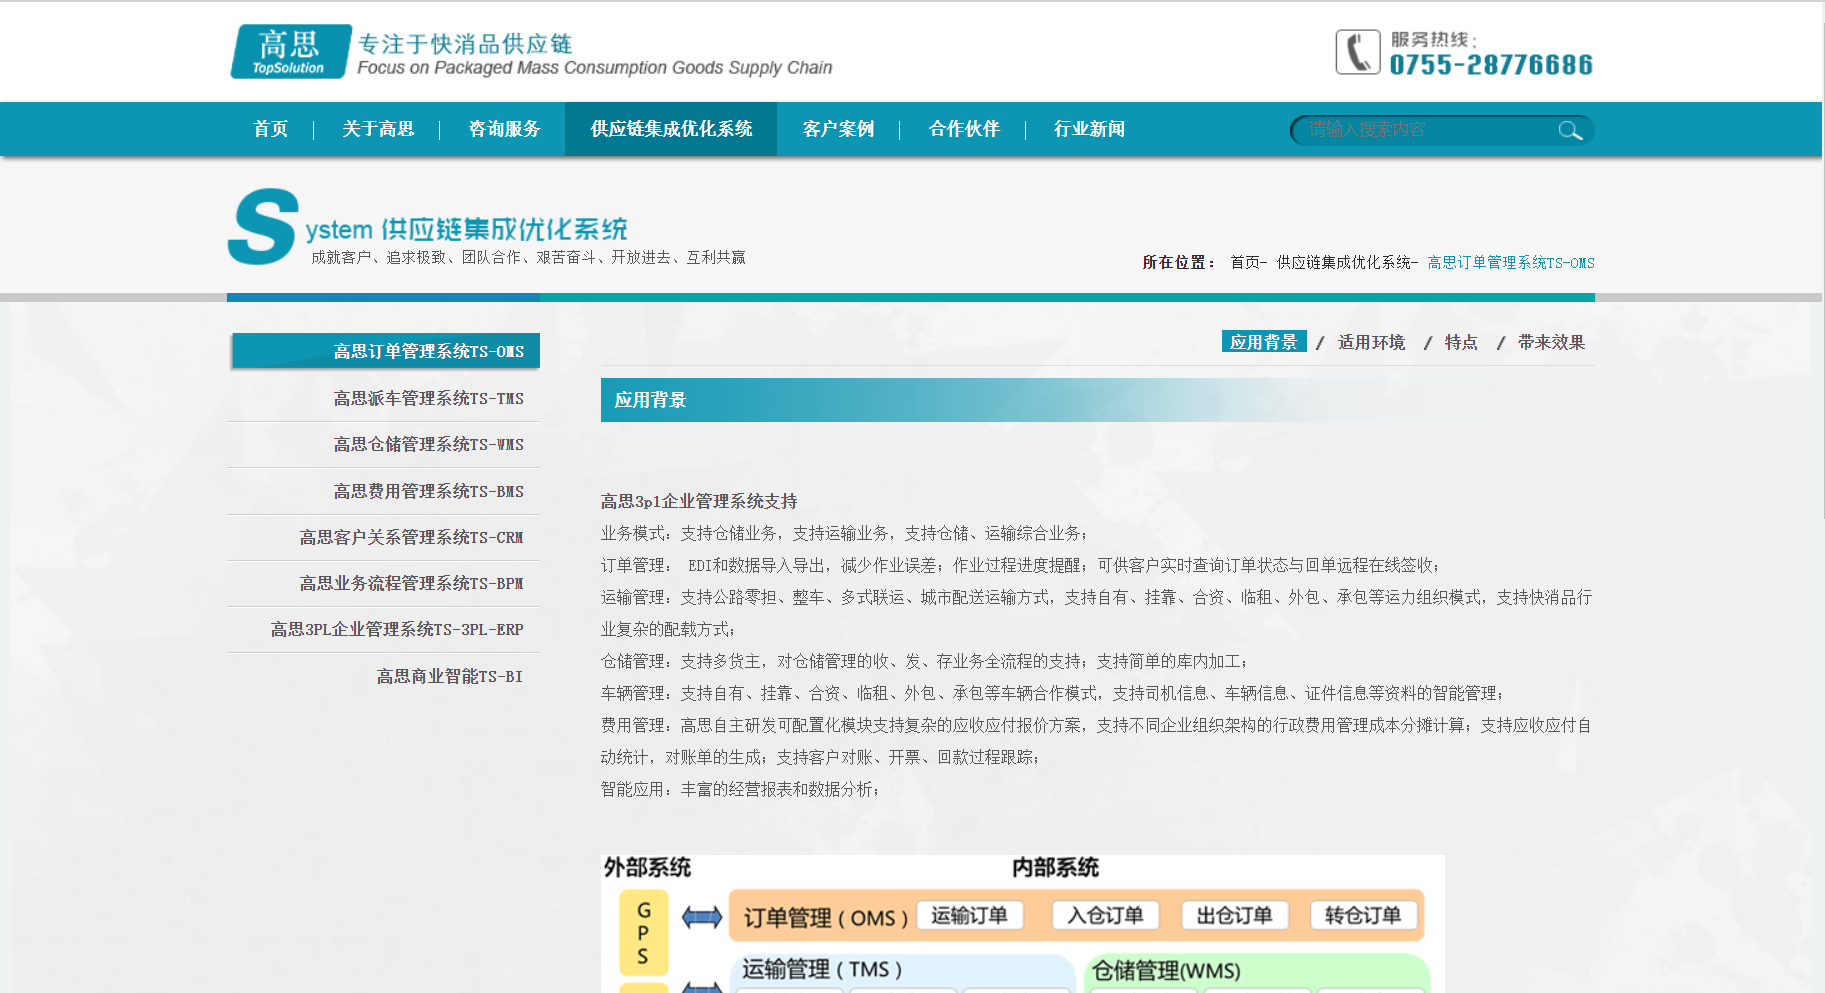Screen dimensions: 1825x993
Task: Click the 专注于快消品供应链 slogan text
Action: [x=465, y=44]
